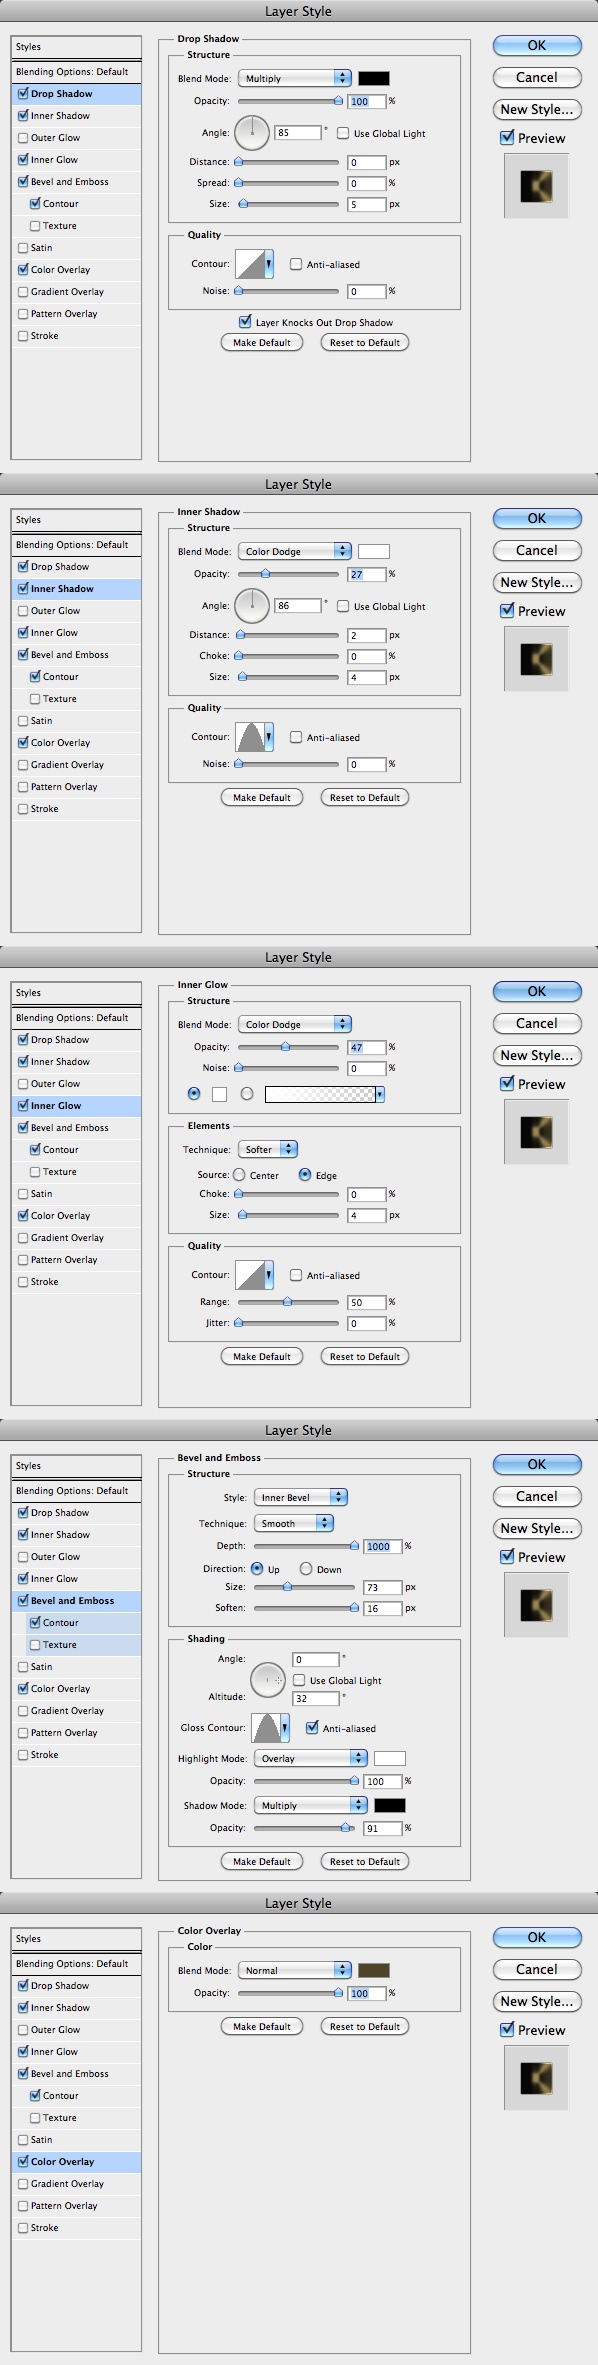Viewport: 598px width, 2365px height.
Task: Select the highlighted Bevel and Emboss list entry
Action: pyautogui.click(x=76, y=1600)
